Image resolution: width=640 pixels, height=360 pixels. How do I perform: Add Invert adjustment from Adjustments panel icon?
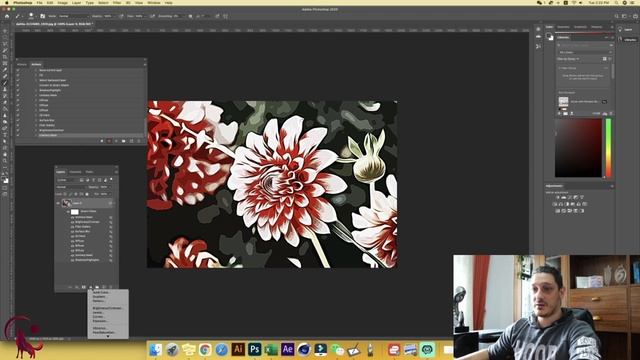558,211
